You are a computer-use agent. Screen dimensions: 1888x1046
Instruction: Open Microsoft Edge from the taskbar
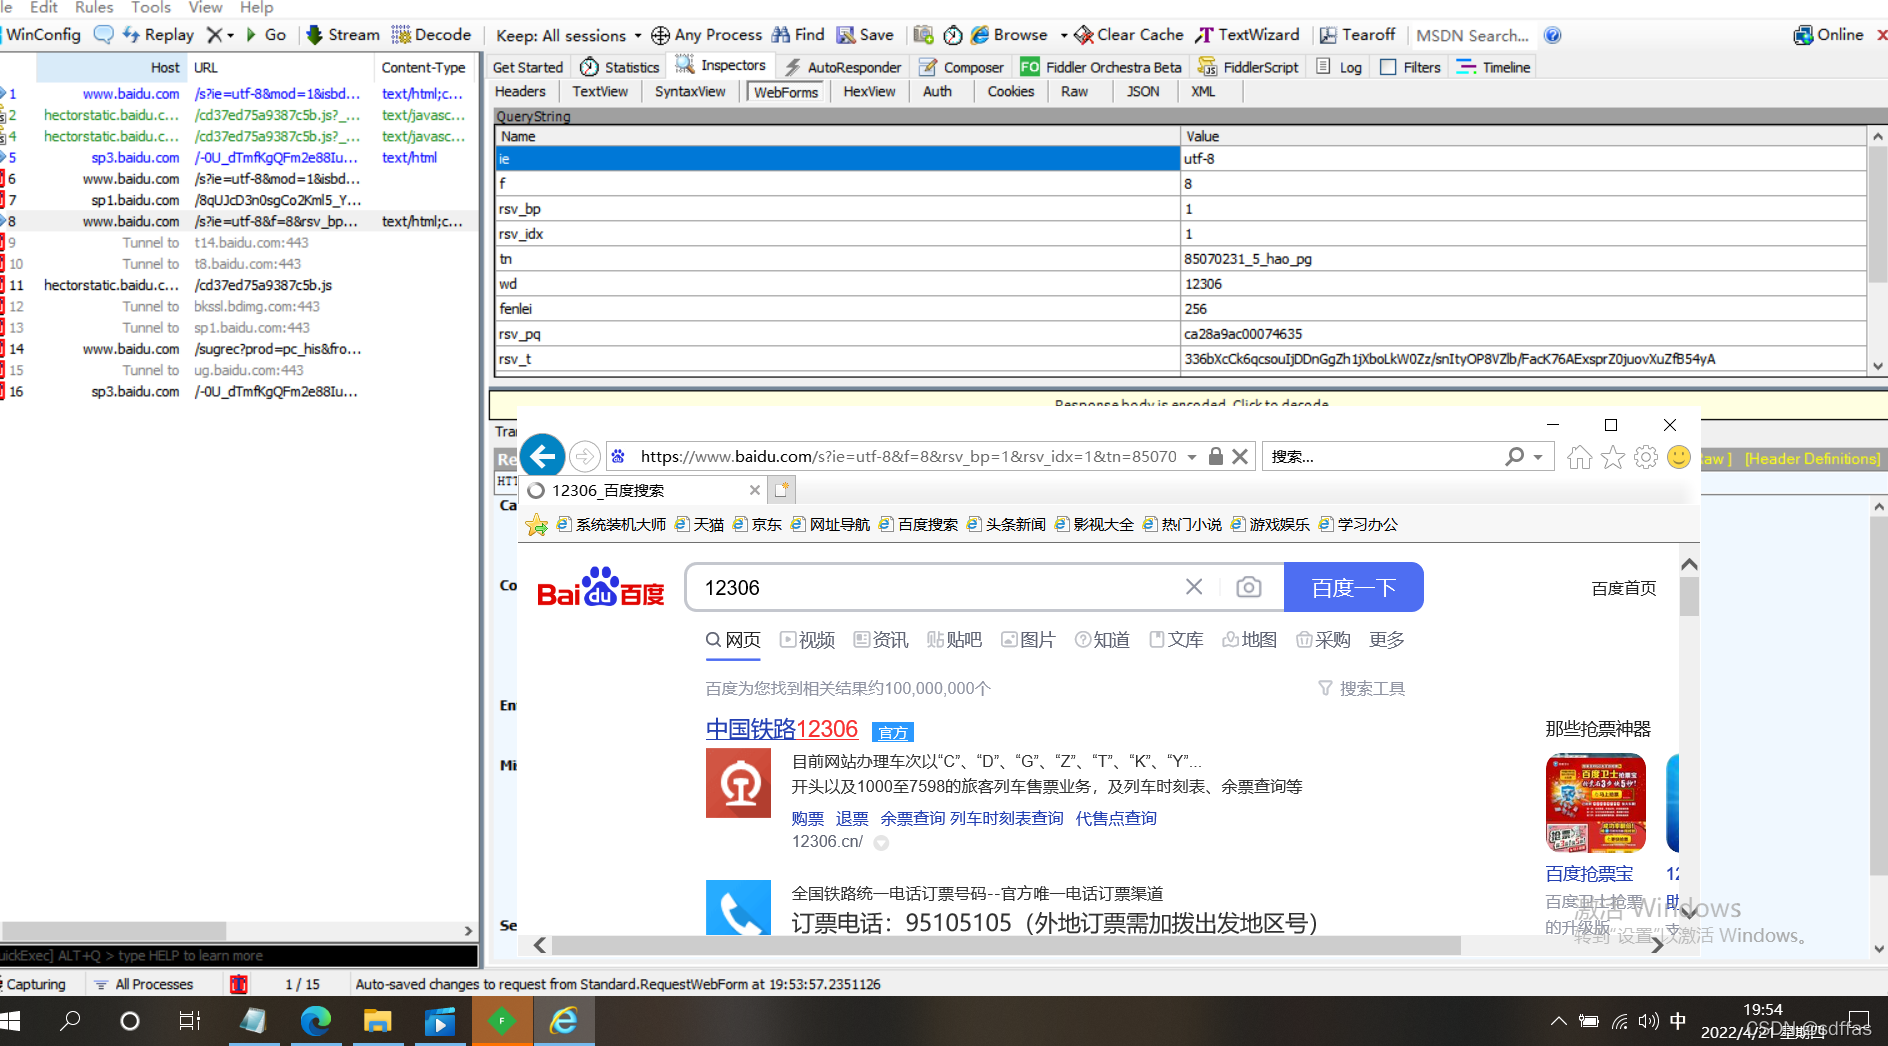coord(316,1021)
